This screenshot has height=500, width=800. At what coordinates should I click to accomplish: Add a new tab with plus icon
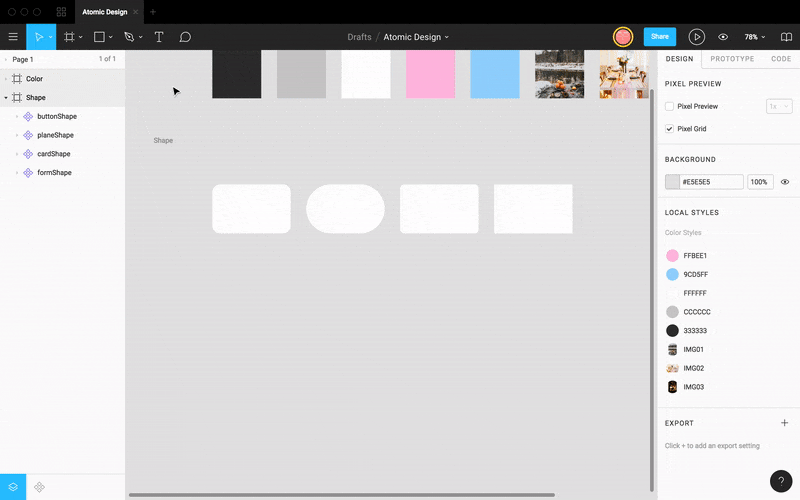(153, 12)
